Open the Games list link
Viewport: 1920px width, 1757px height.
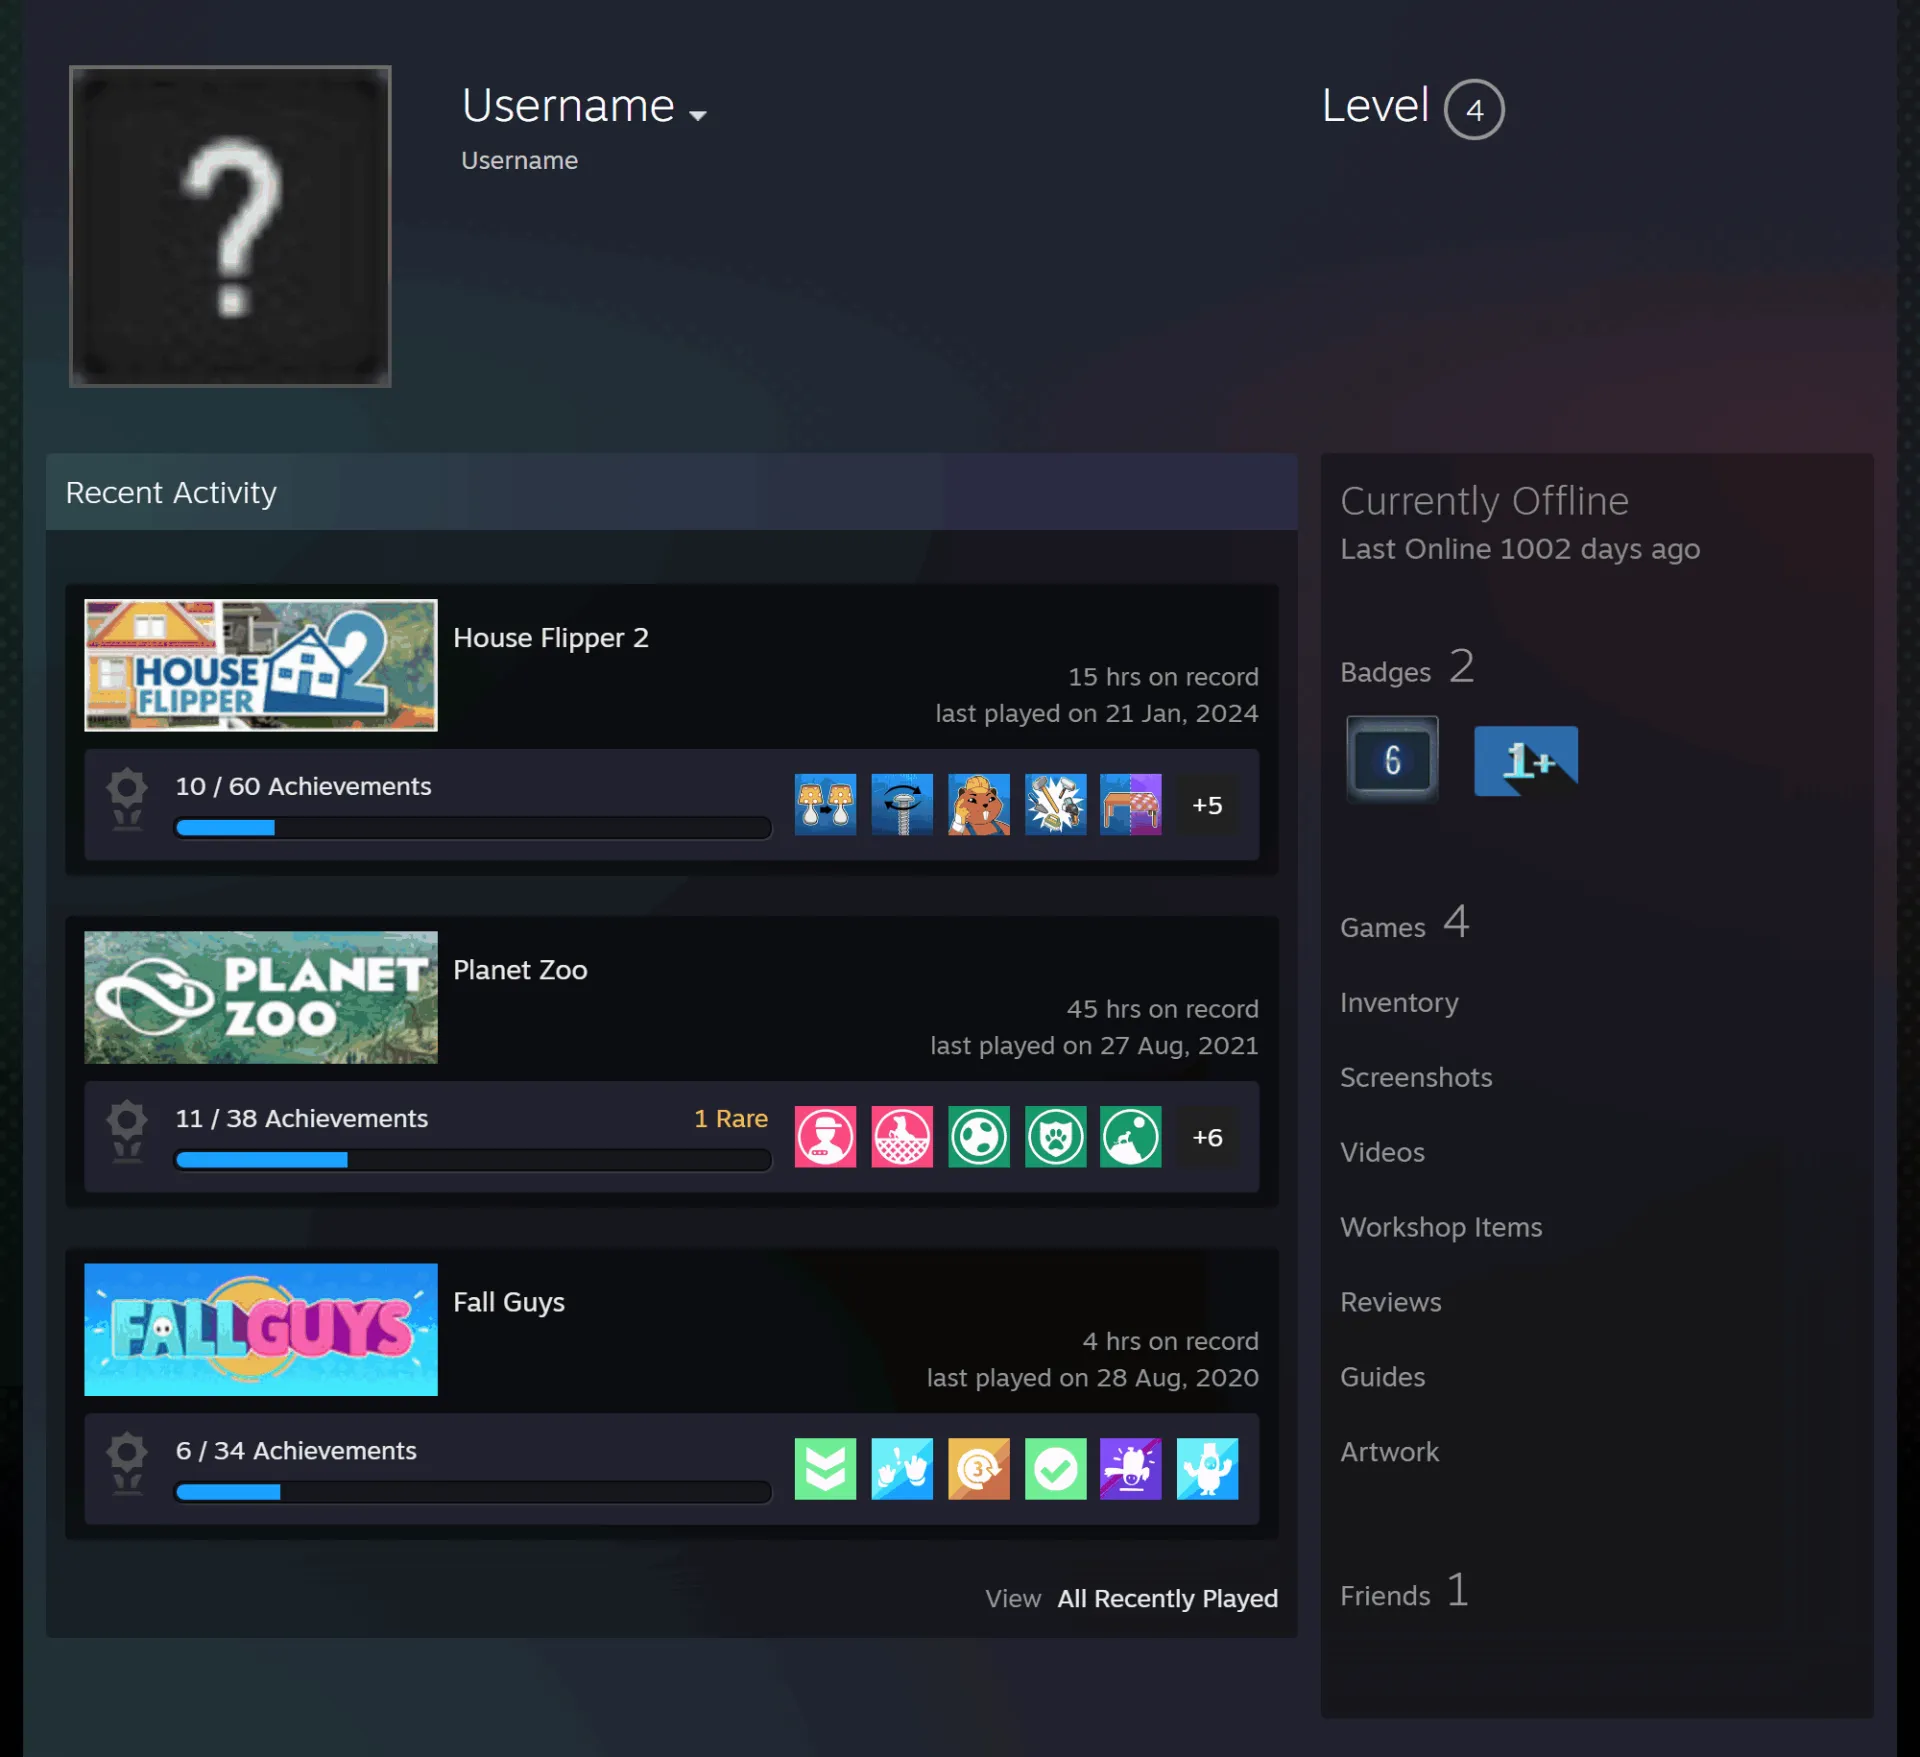[x=1404, y=923]
